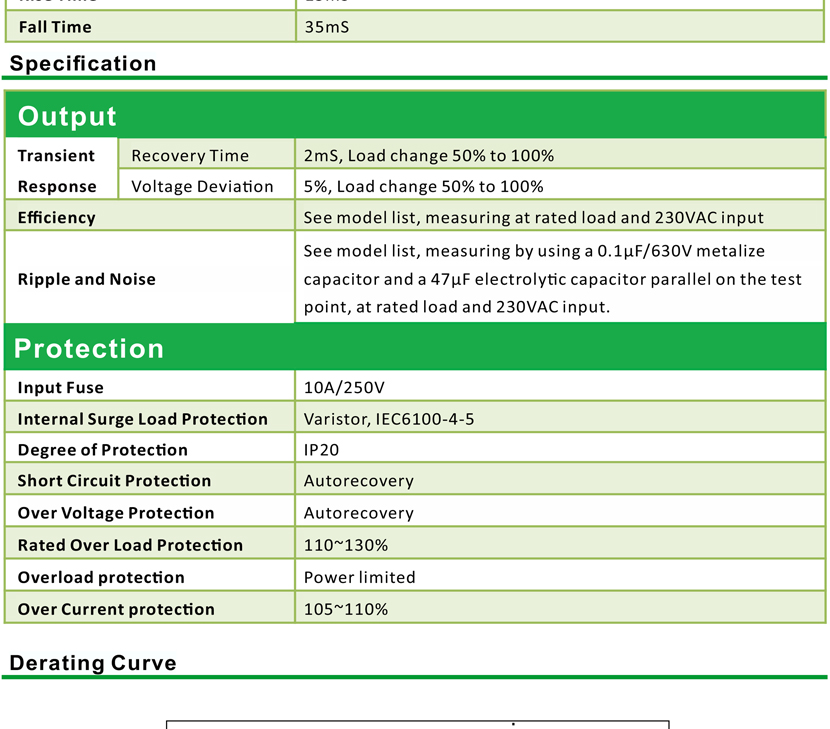Select the "Transient" word in the Output table
830x729 pixels.
[x=56, y=156]
